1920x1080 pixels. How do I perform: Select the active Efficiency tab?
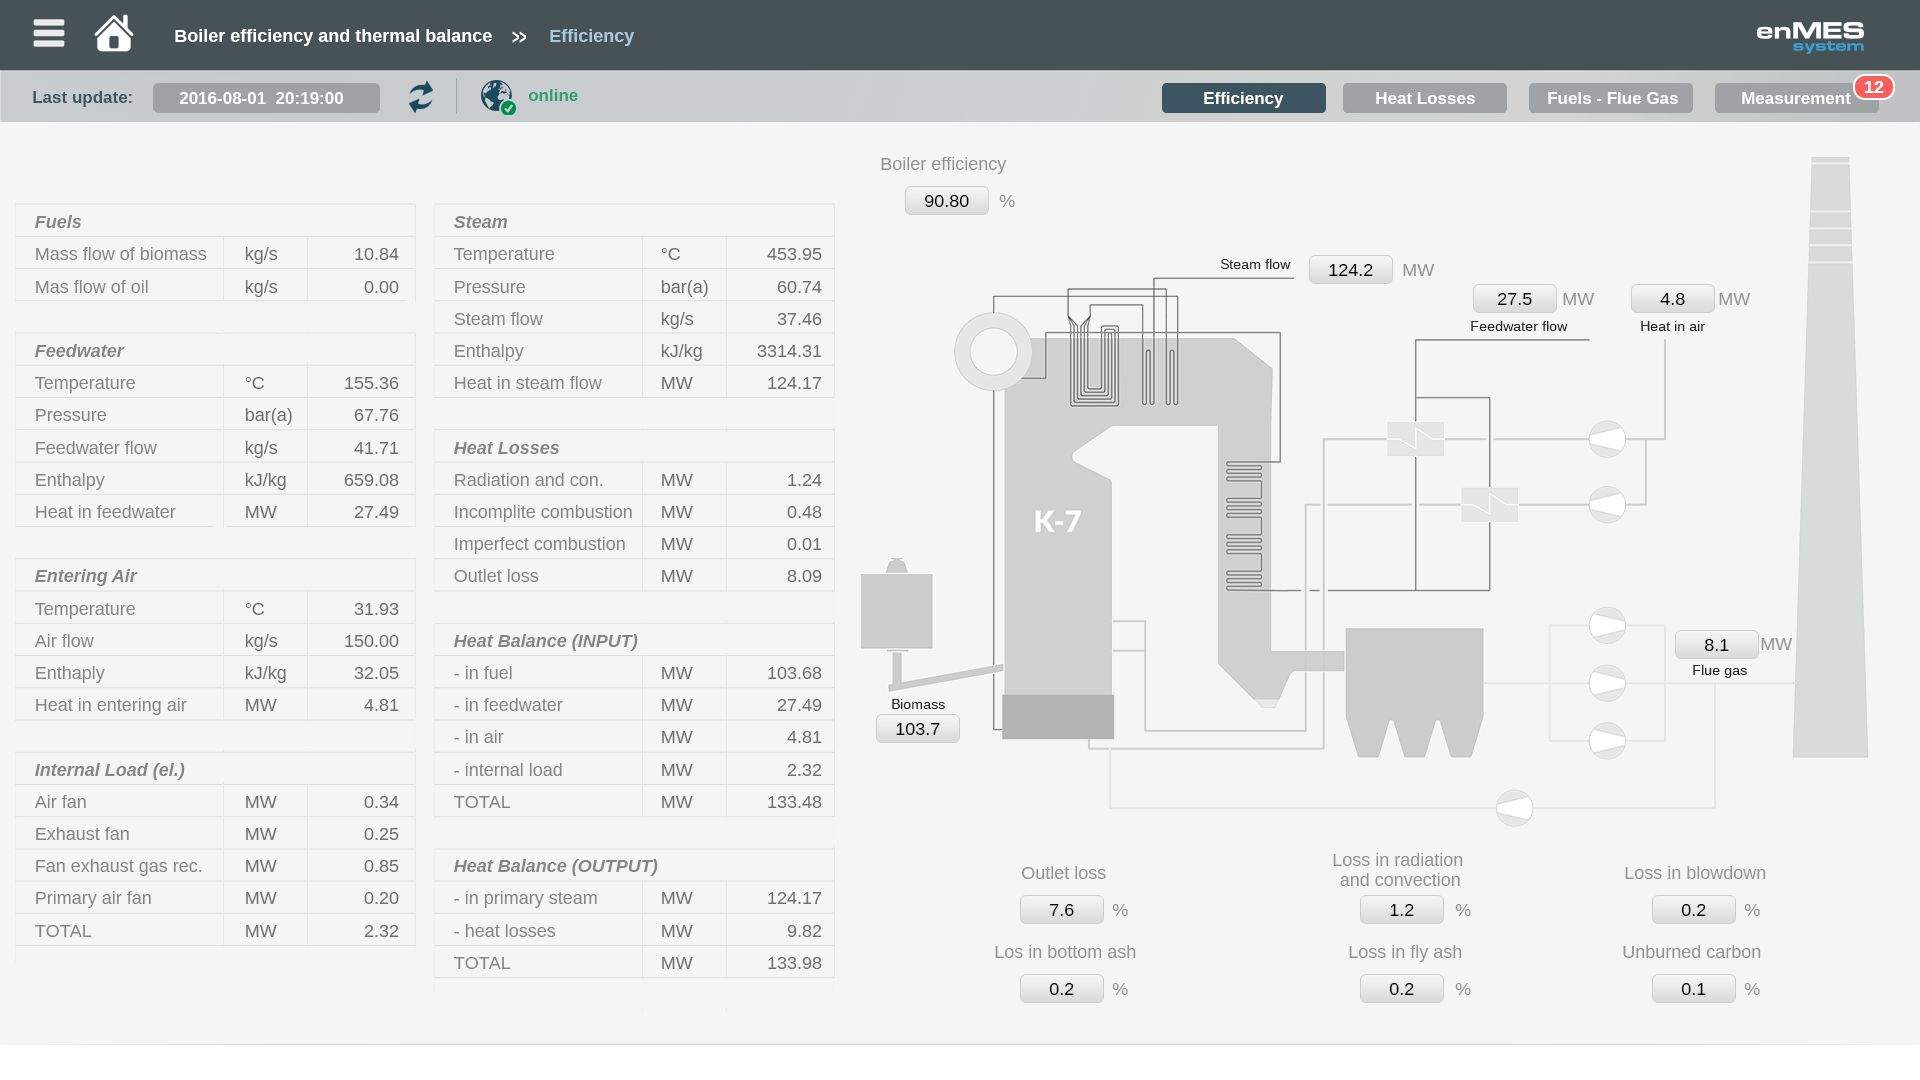tap(1243, 98)
